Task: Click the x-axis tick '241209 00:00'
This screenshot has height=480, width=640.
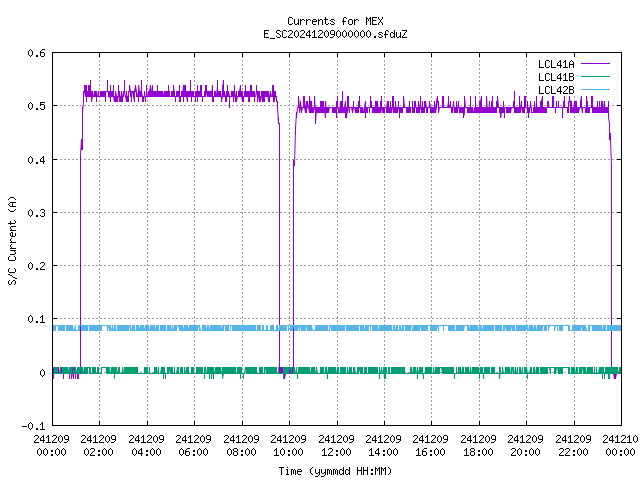Action: tap(51, 446)
